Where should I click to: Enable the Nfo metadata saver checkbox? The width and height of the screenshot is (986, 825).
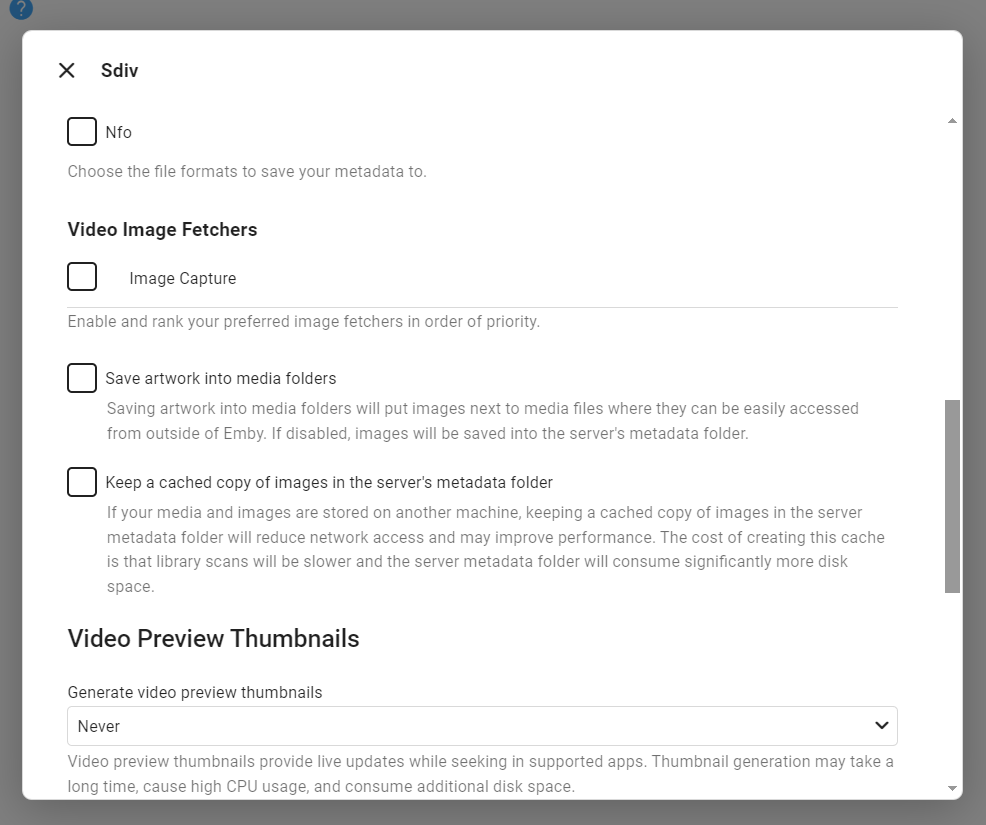82,132
